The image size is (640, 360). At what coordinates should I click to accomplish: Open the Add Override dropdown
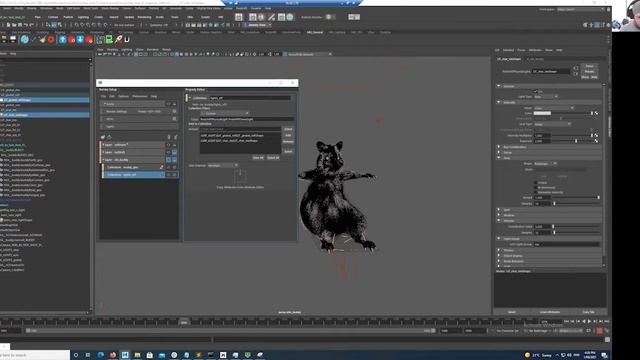[x=223, y=165]
